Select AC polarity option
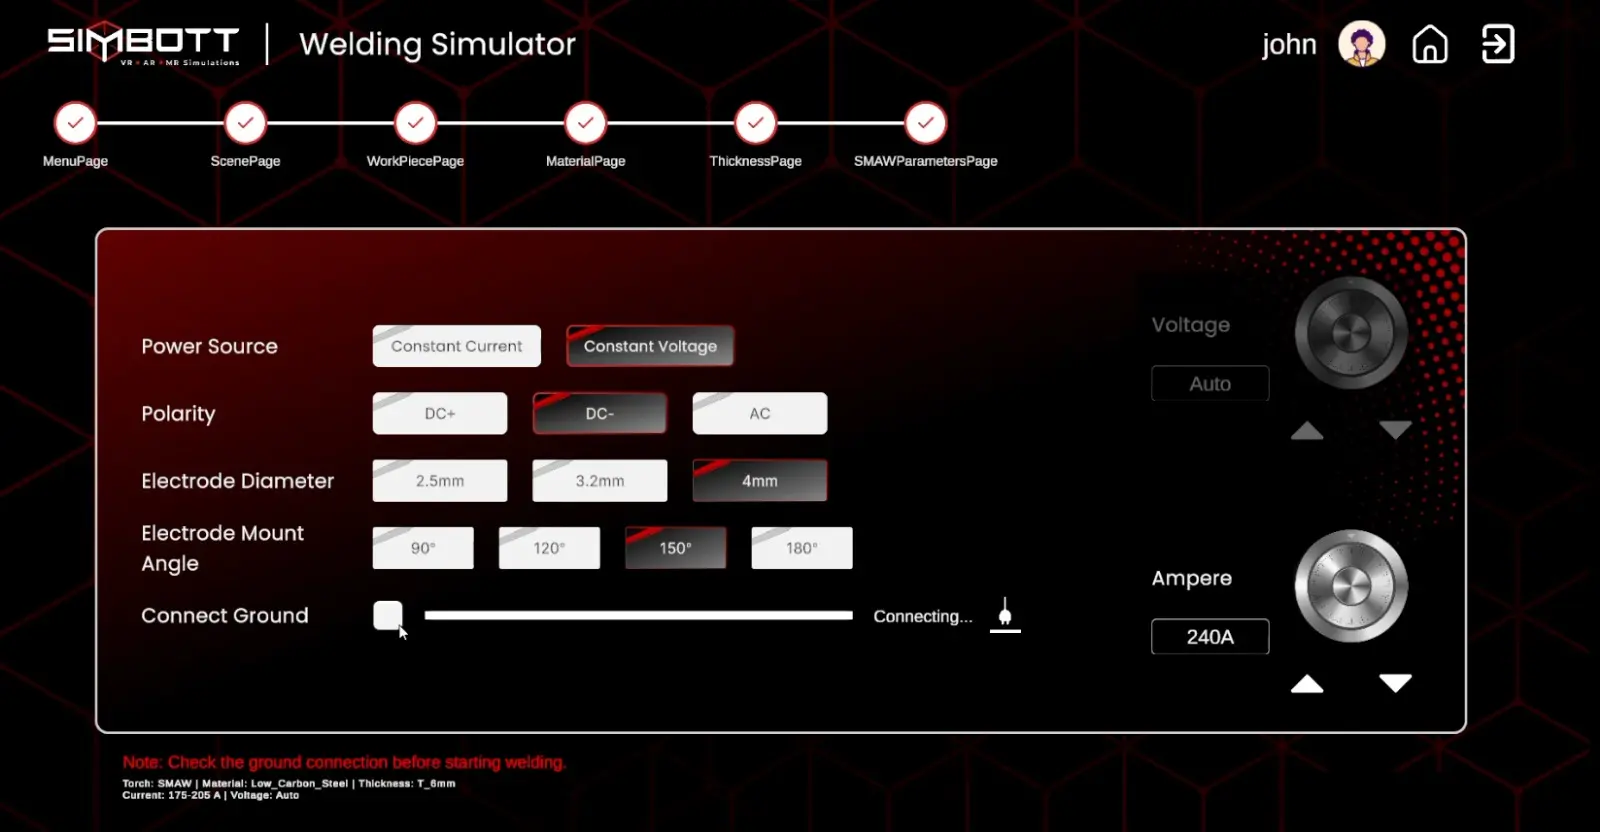1600x832 pixels. tap(759, 413)
